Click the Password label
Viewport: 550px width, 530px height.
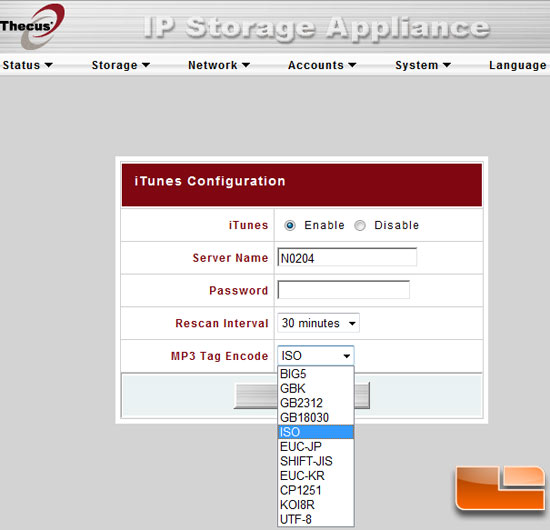[239, 290]
